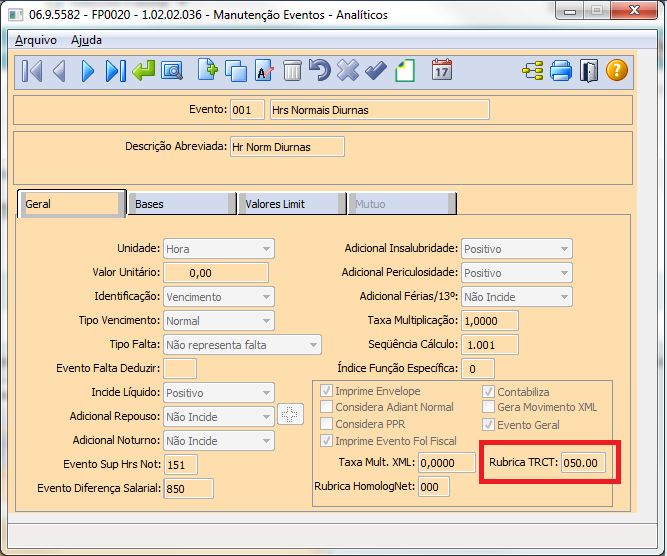
Task: Select the Geral tab
Action: 71,204
